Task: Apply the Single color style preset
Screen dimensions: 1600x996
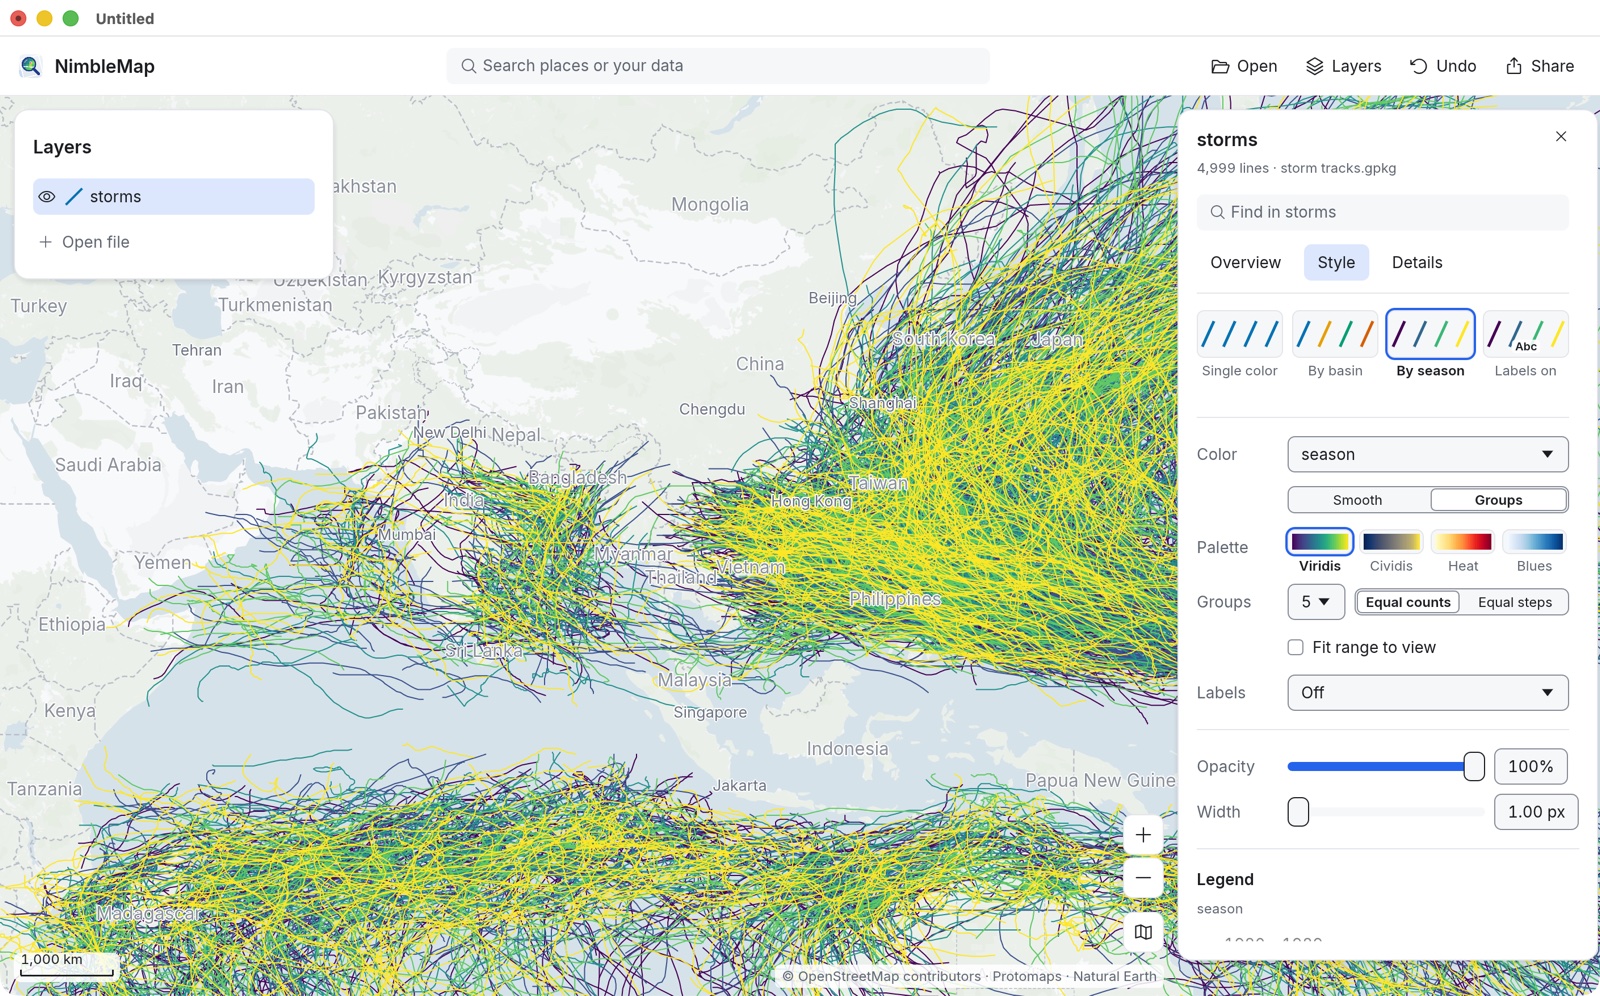Action: point(1240,345)
